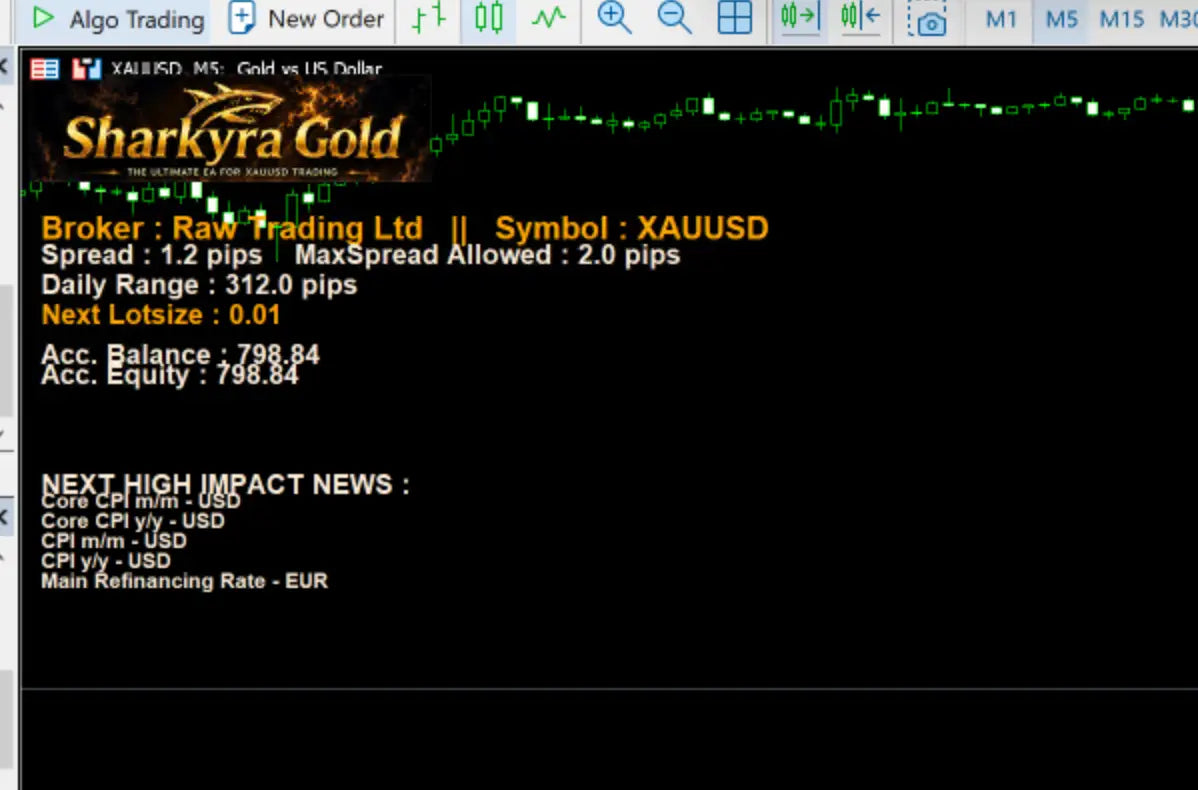Click the Spread : 1.2 pips value
Screen dimensions: 1198x790
click(151, 255)
